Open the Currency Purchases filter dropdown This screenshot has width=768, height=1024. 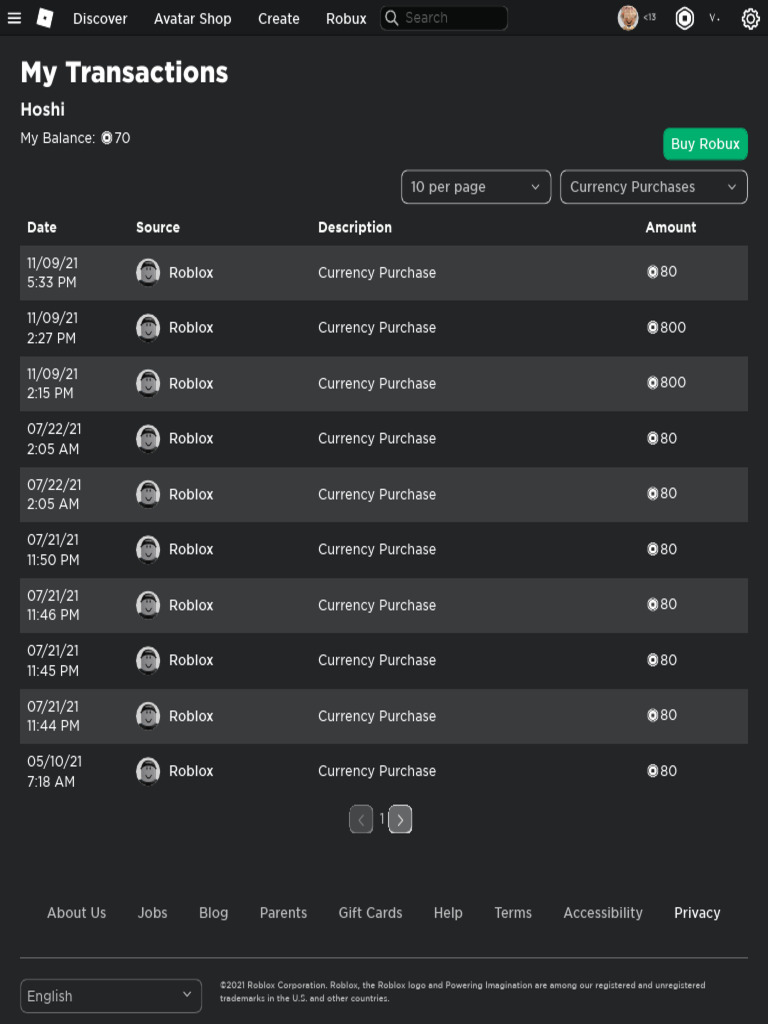pos(653,187)
